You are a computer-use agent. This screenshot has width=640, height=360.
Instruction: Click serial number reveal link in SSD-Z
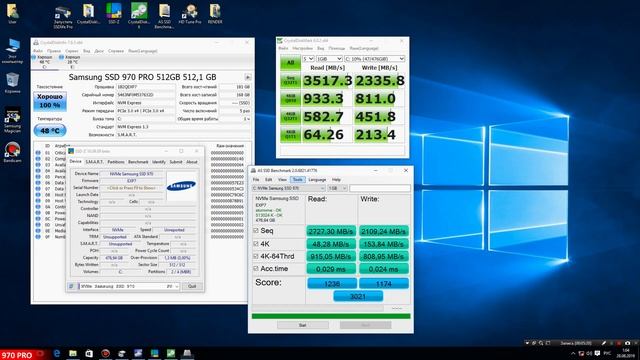[131, 188]
